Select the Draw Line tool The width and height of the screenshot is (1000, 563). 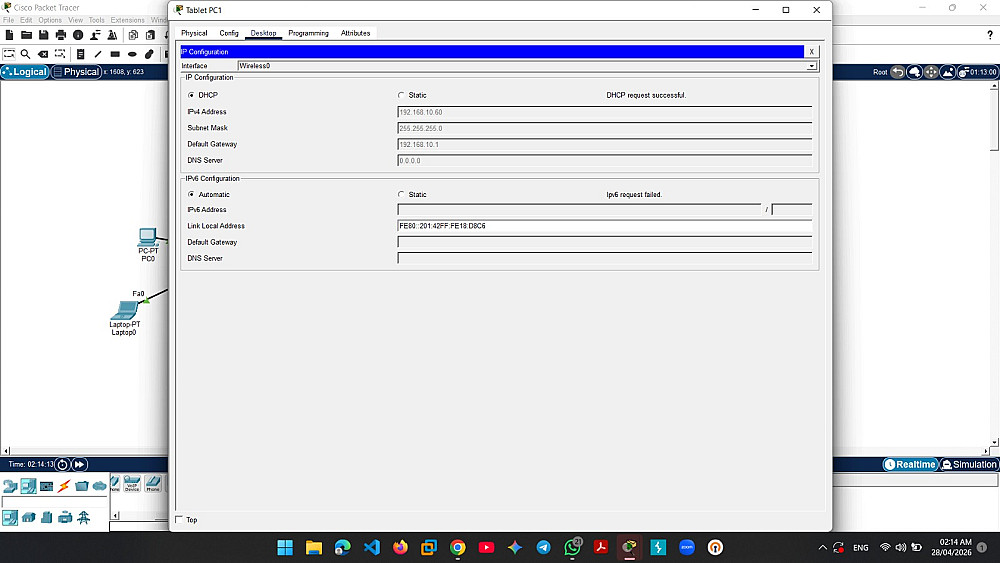(x=98, y=54)
